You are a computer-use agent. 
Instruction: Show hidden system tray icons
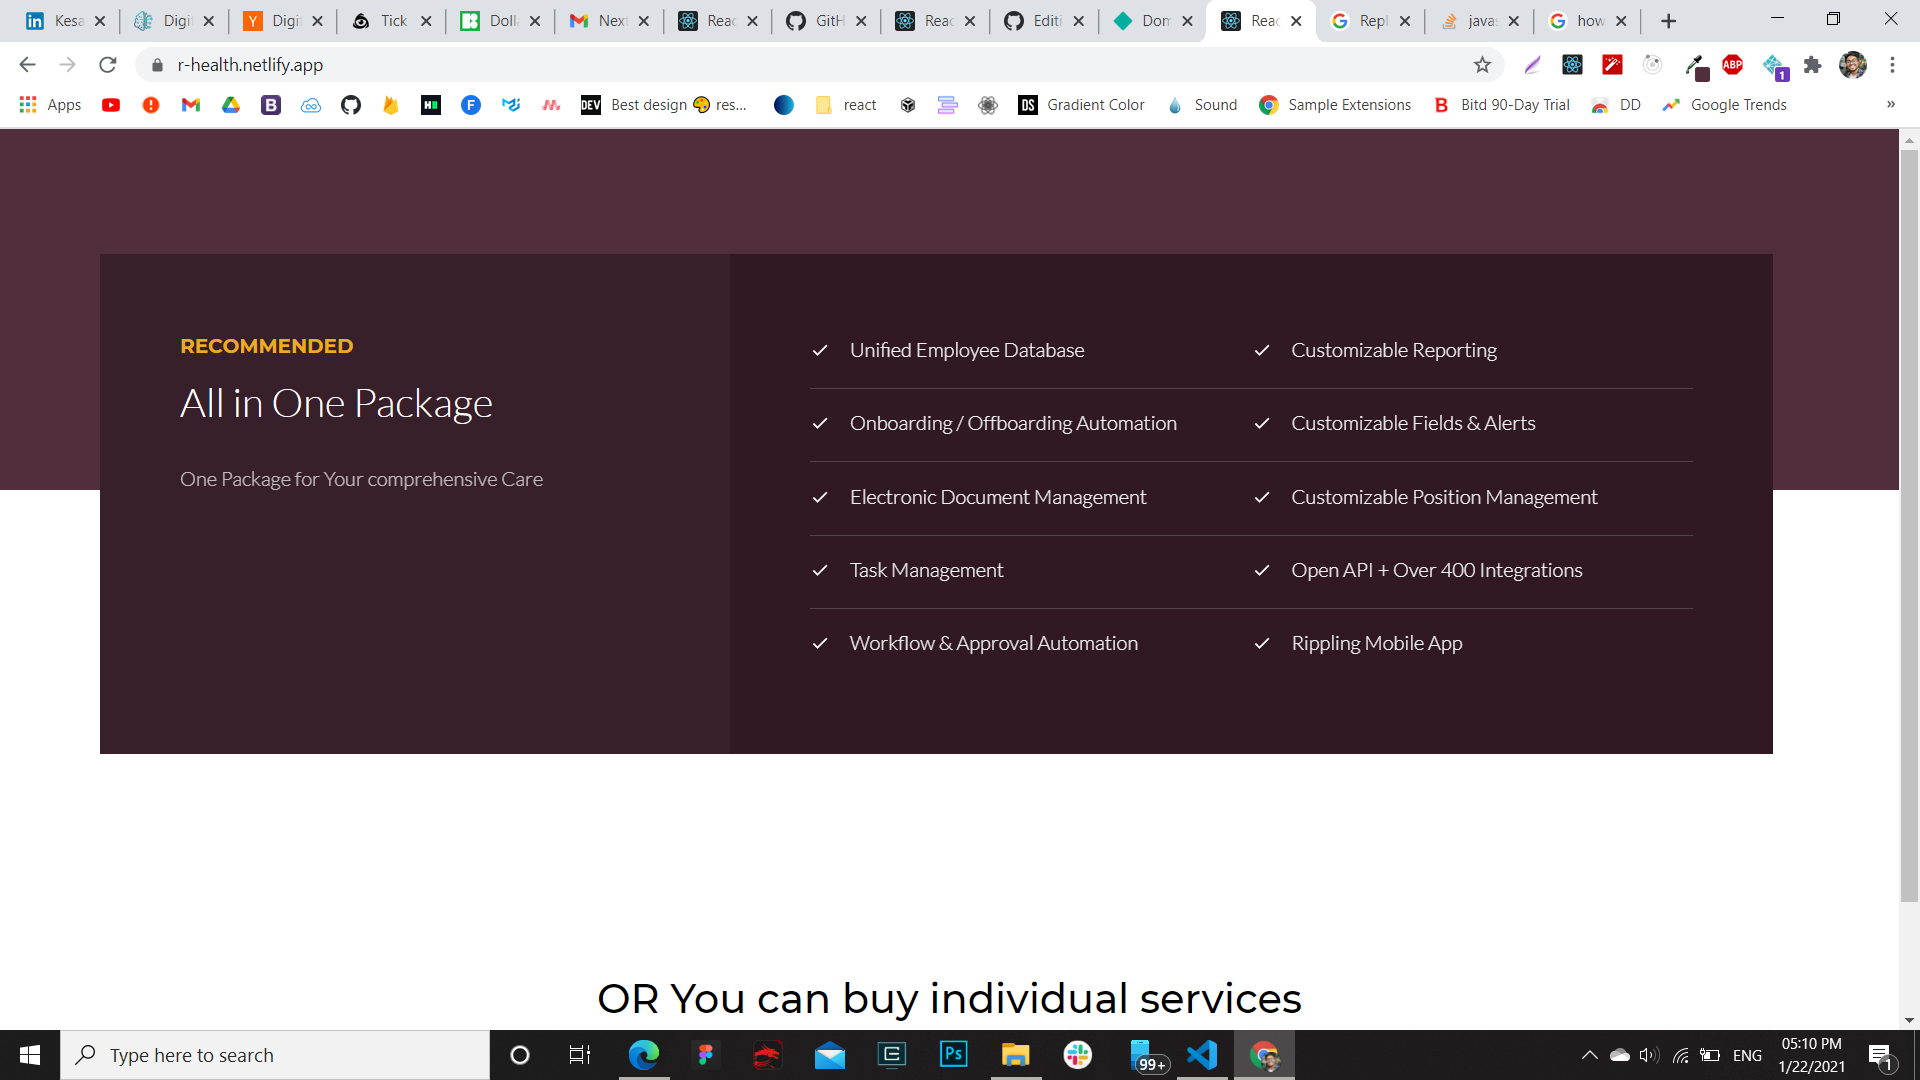pyautogui.click(x=1589, y=1055)
